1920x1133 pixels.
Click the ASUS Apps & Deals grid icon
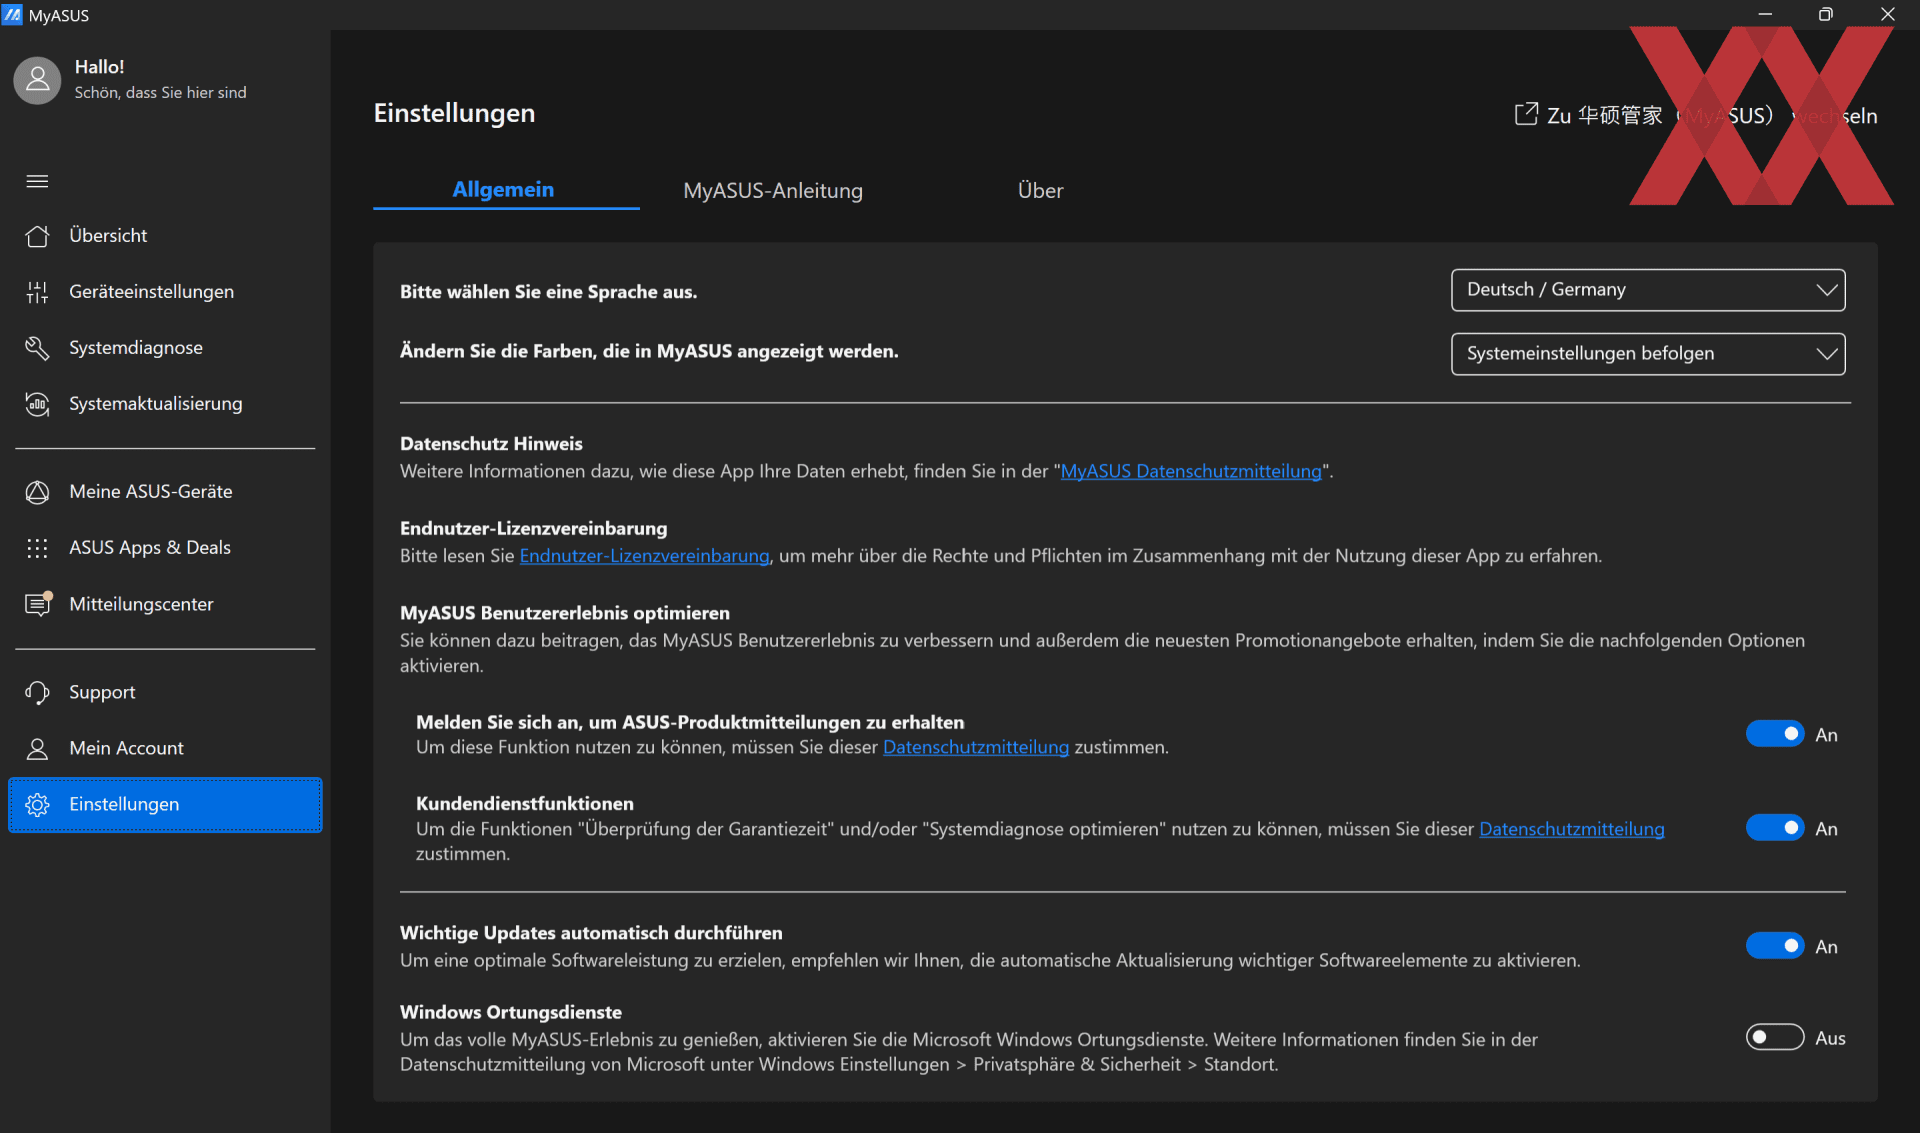coord(37,548)
